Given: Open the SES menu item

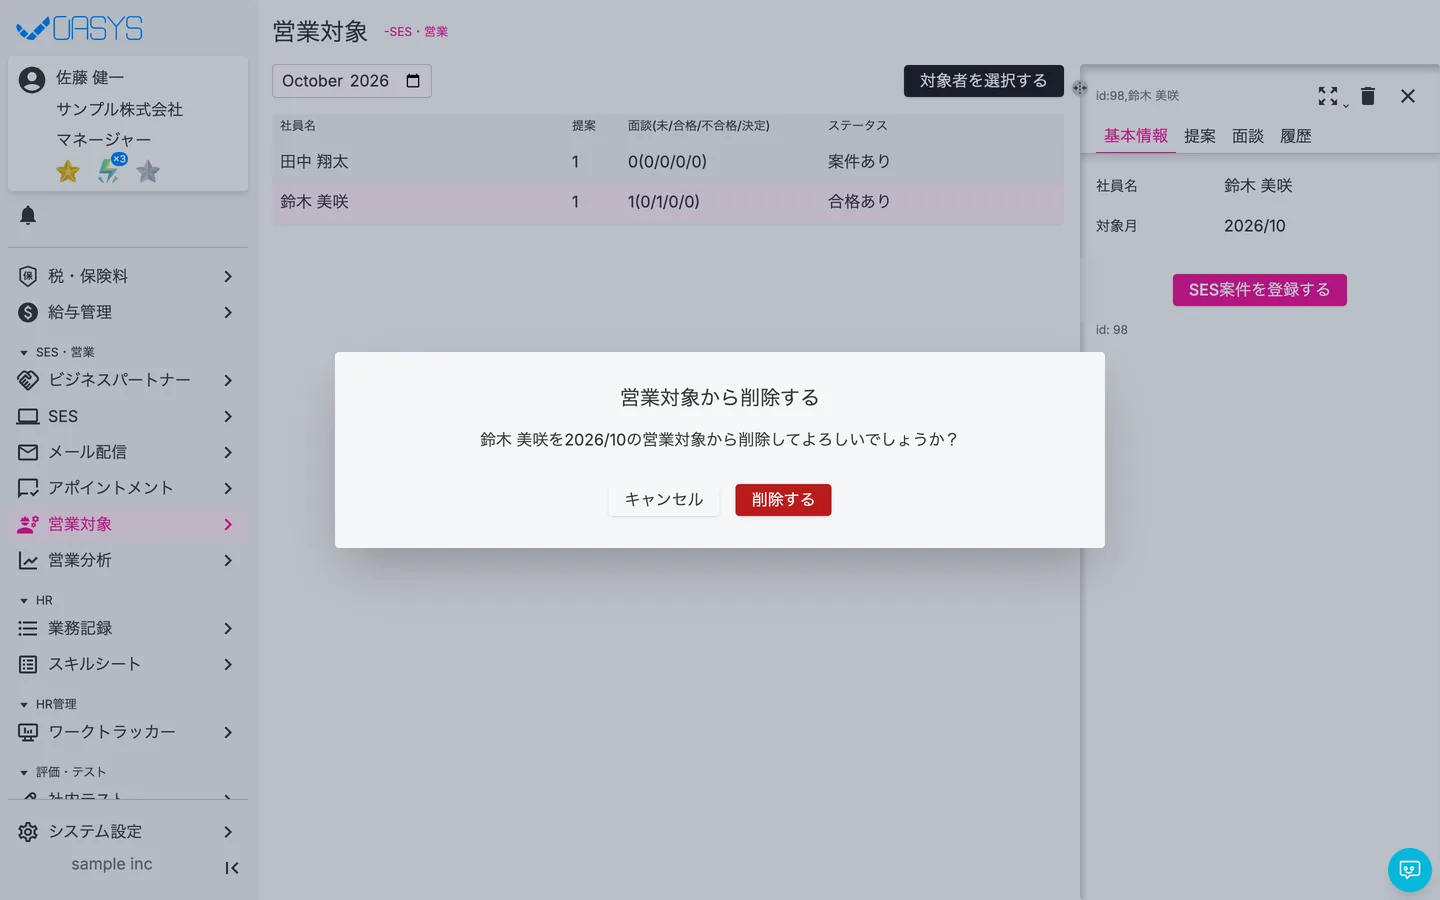Looking at the screenshot, I should [x=128, y=416].
